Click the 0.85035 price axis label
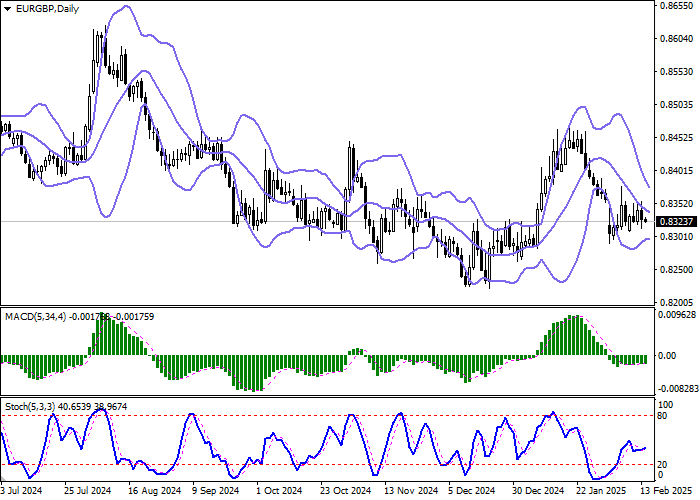Screen dimensions: 700x500 tap(677, 105)
